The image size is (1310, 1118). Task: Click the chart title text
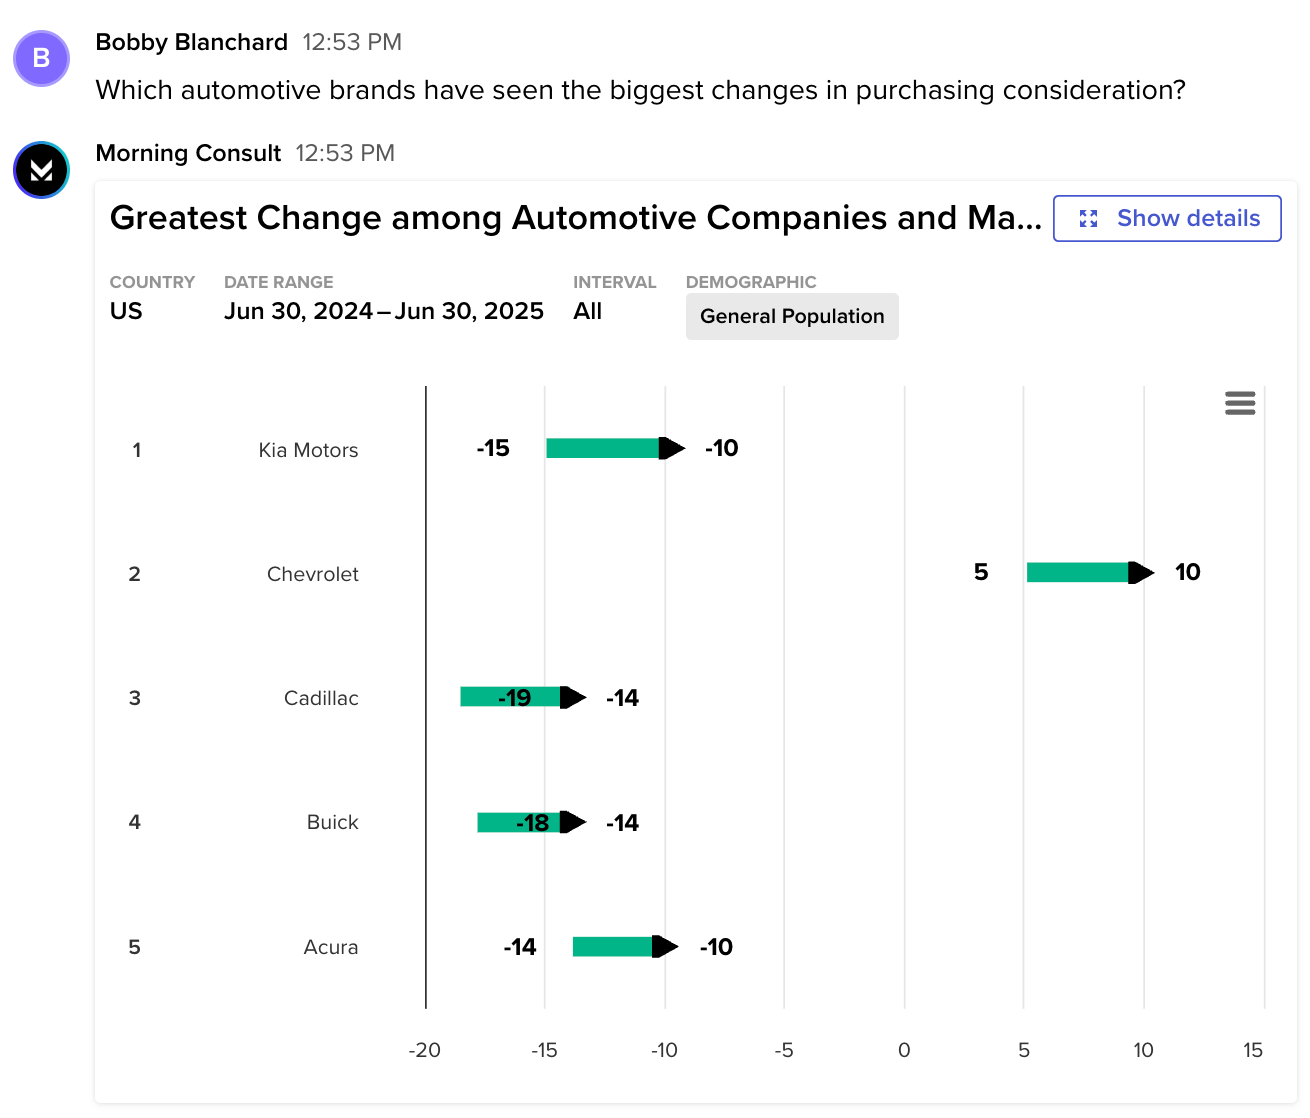pos(575,218)
